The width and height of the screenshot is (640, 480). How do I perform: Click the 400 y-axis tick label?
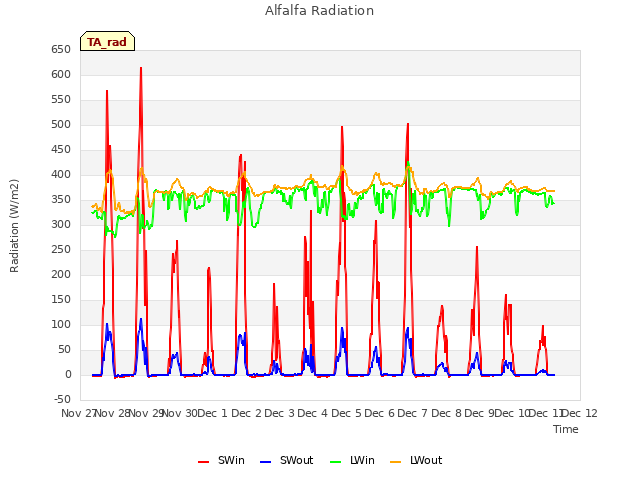pyautogui.click(x=61, y=174)
